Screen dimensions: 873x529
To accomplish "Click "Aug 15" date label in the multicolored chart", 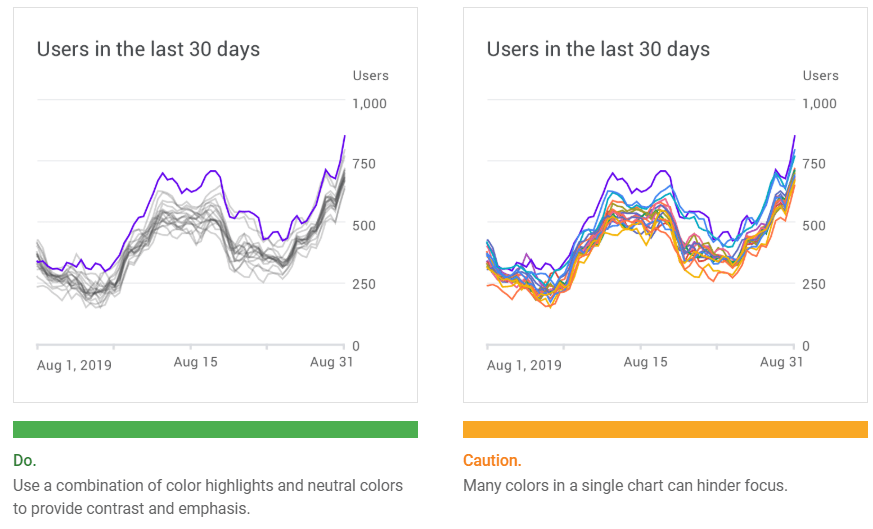I will [645, 362].
